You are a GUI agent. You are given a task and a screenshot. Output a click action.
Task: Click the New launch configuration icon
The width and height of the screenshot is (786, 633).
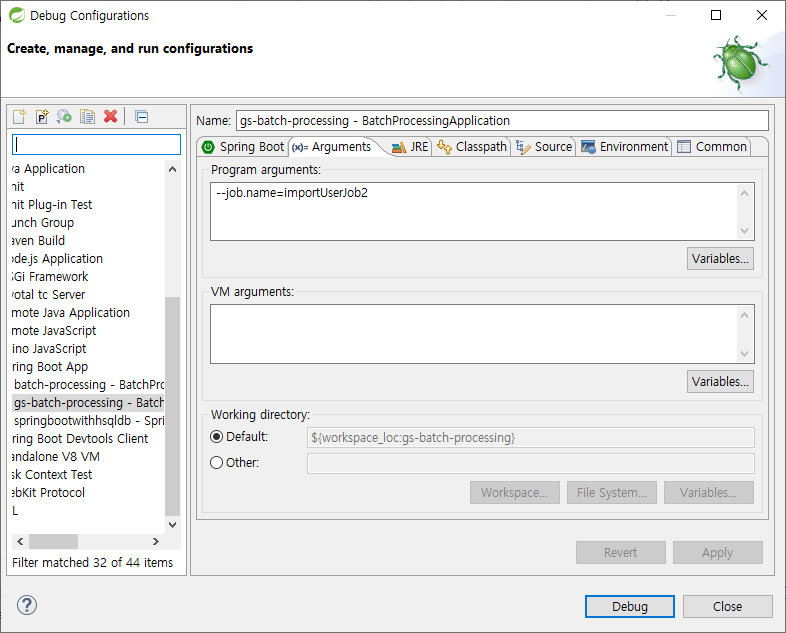coord(19,116)
